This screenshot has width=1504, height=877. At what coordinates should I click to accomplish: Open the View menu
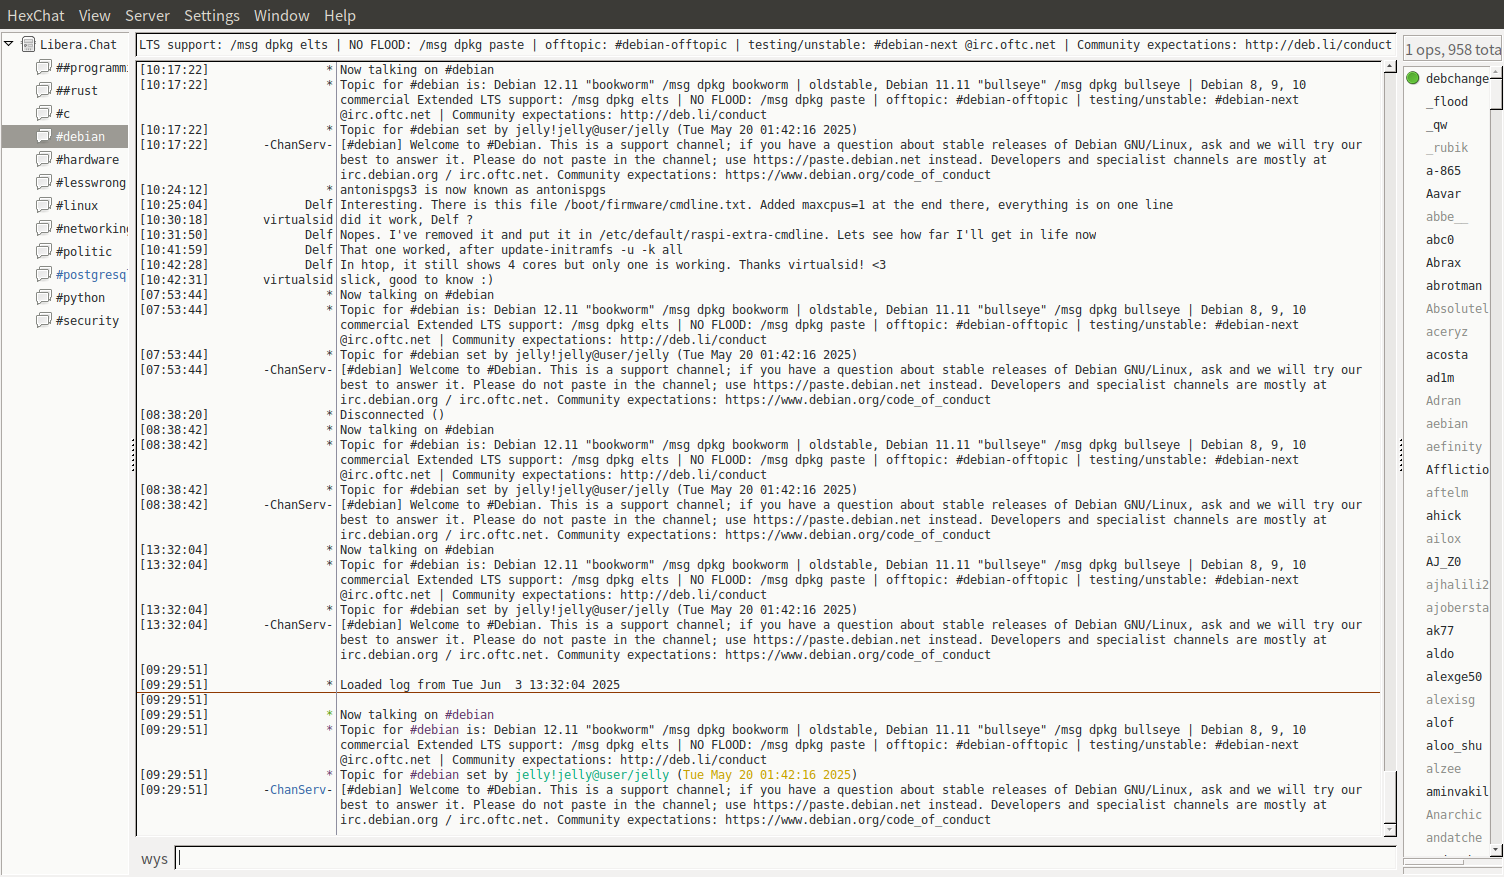[95, 15]
